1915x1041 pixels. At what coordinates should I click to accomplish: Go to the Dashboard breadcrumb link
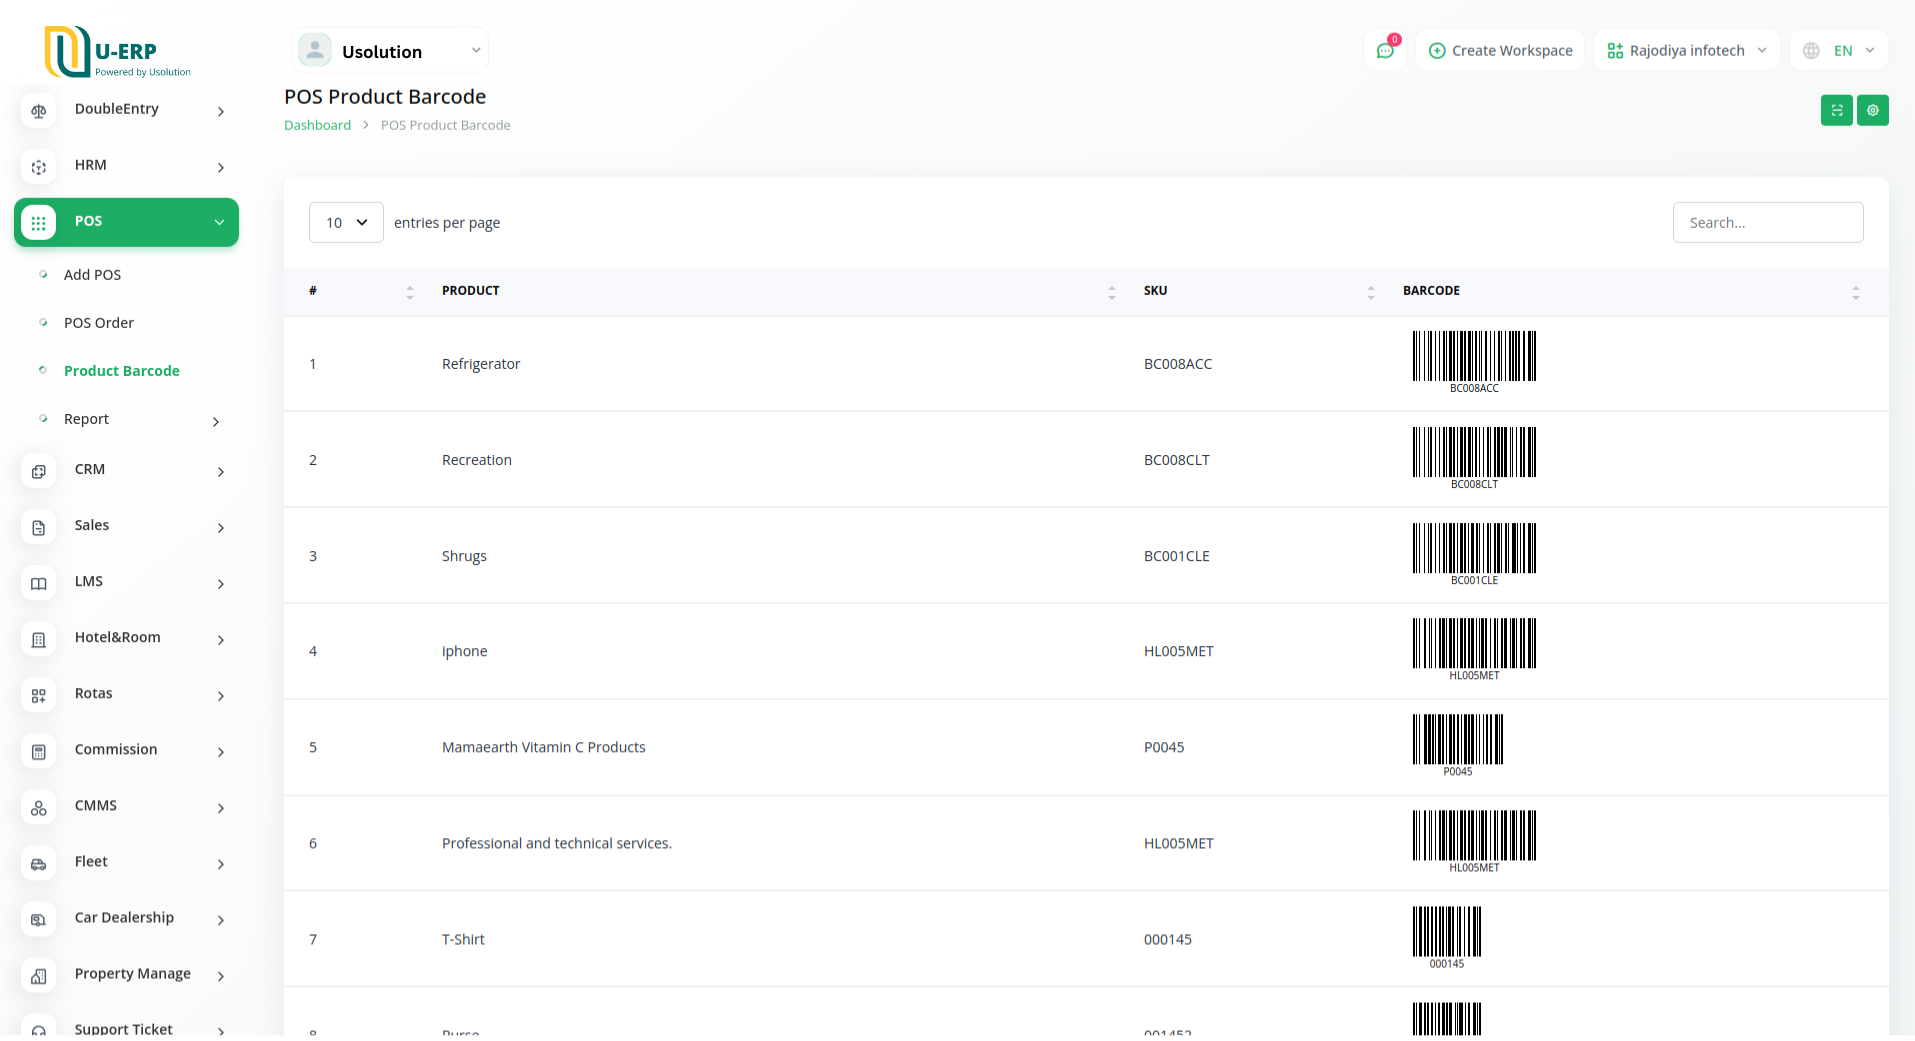click(317, 125)
